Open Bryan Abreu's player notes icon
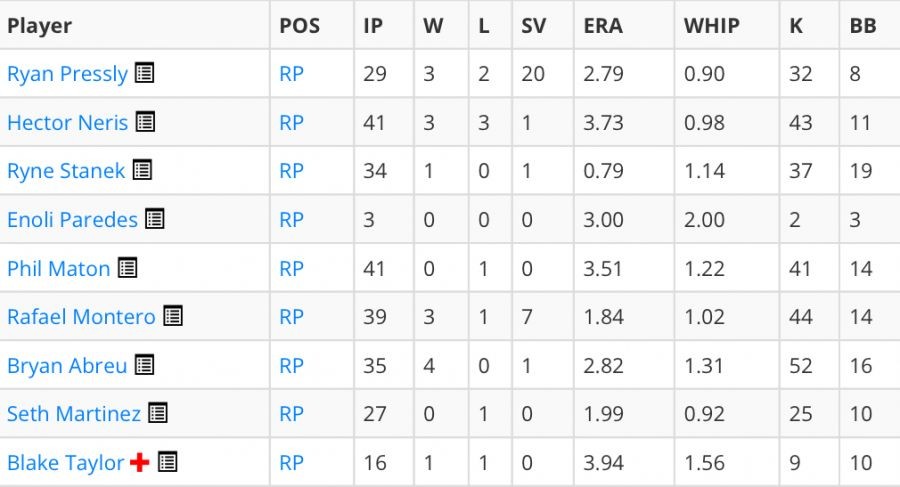The image size is (900, 487). click(144, 365)
